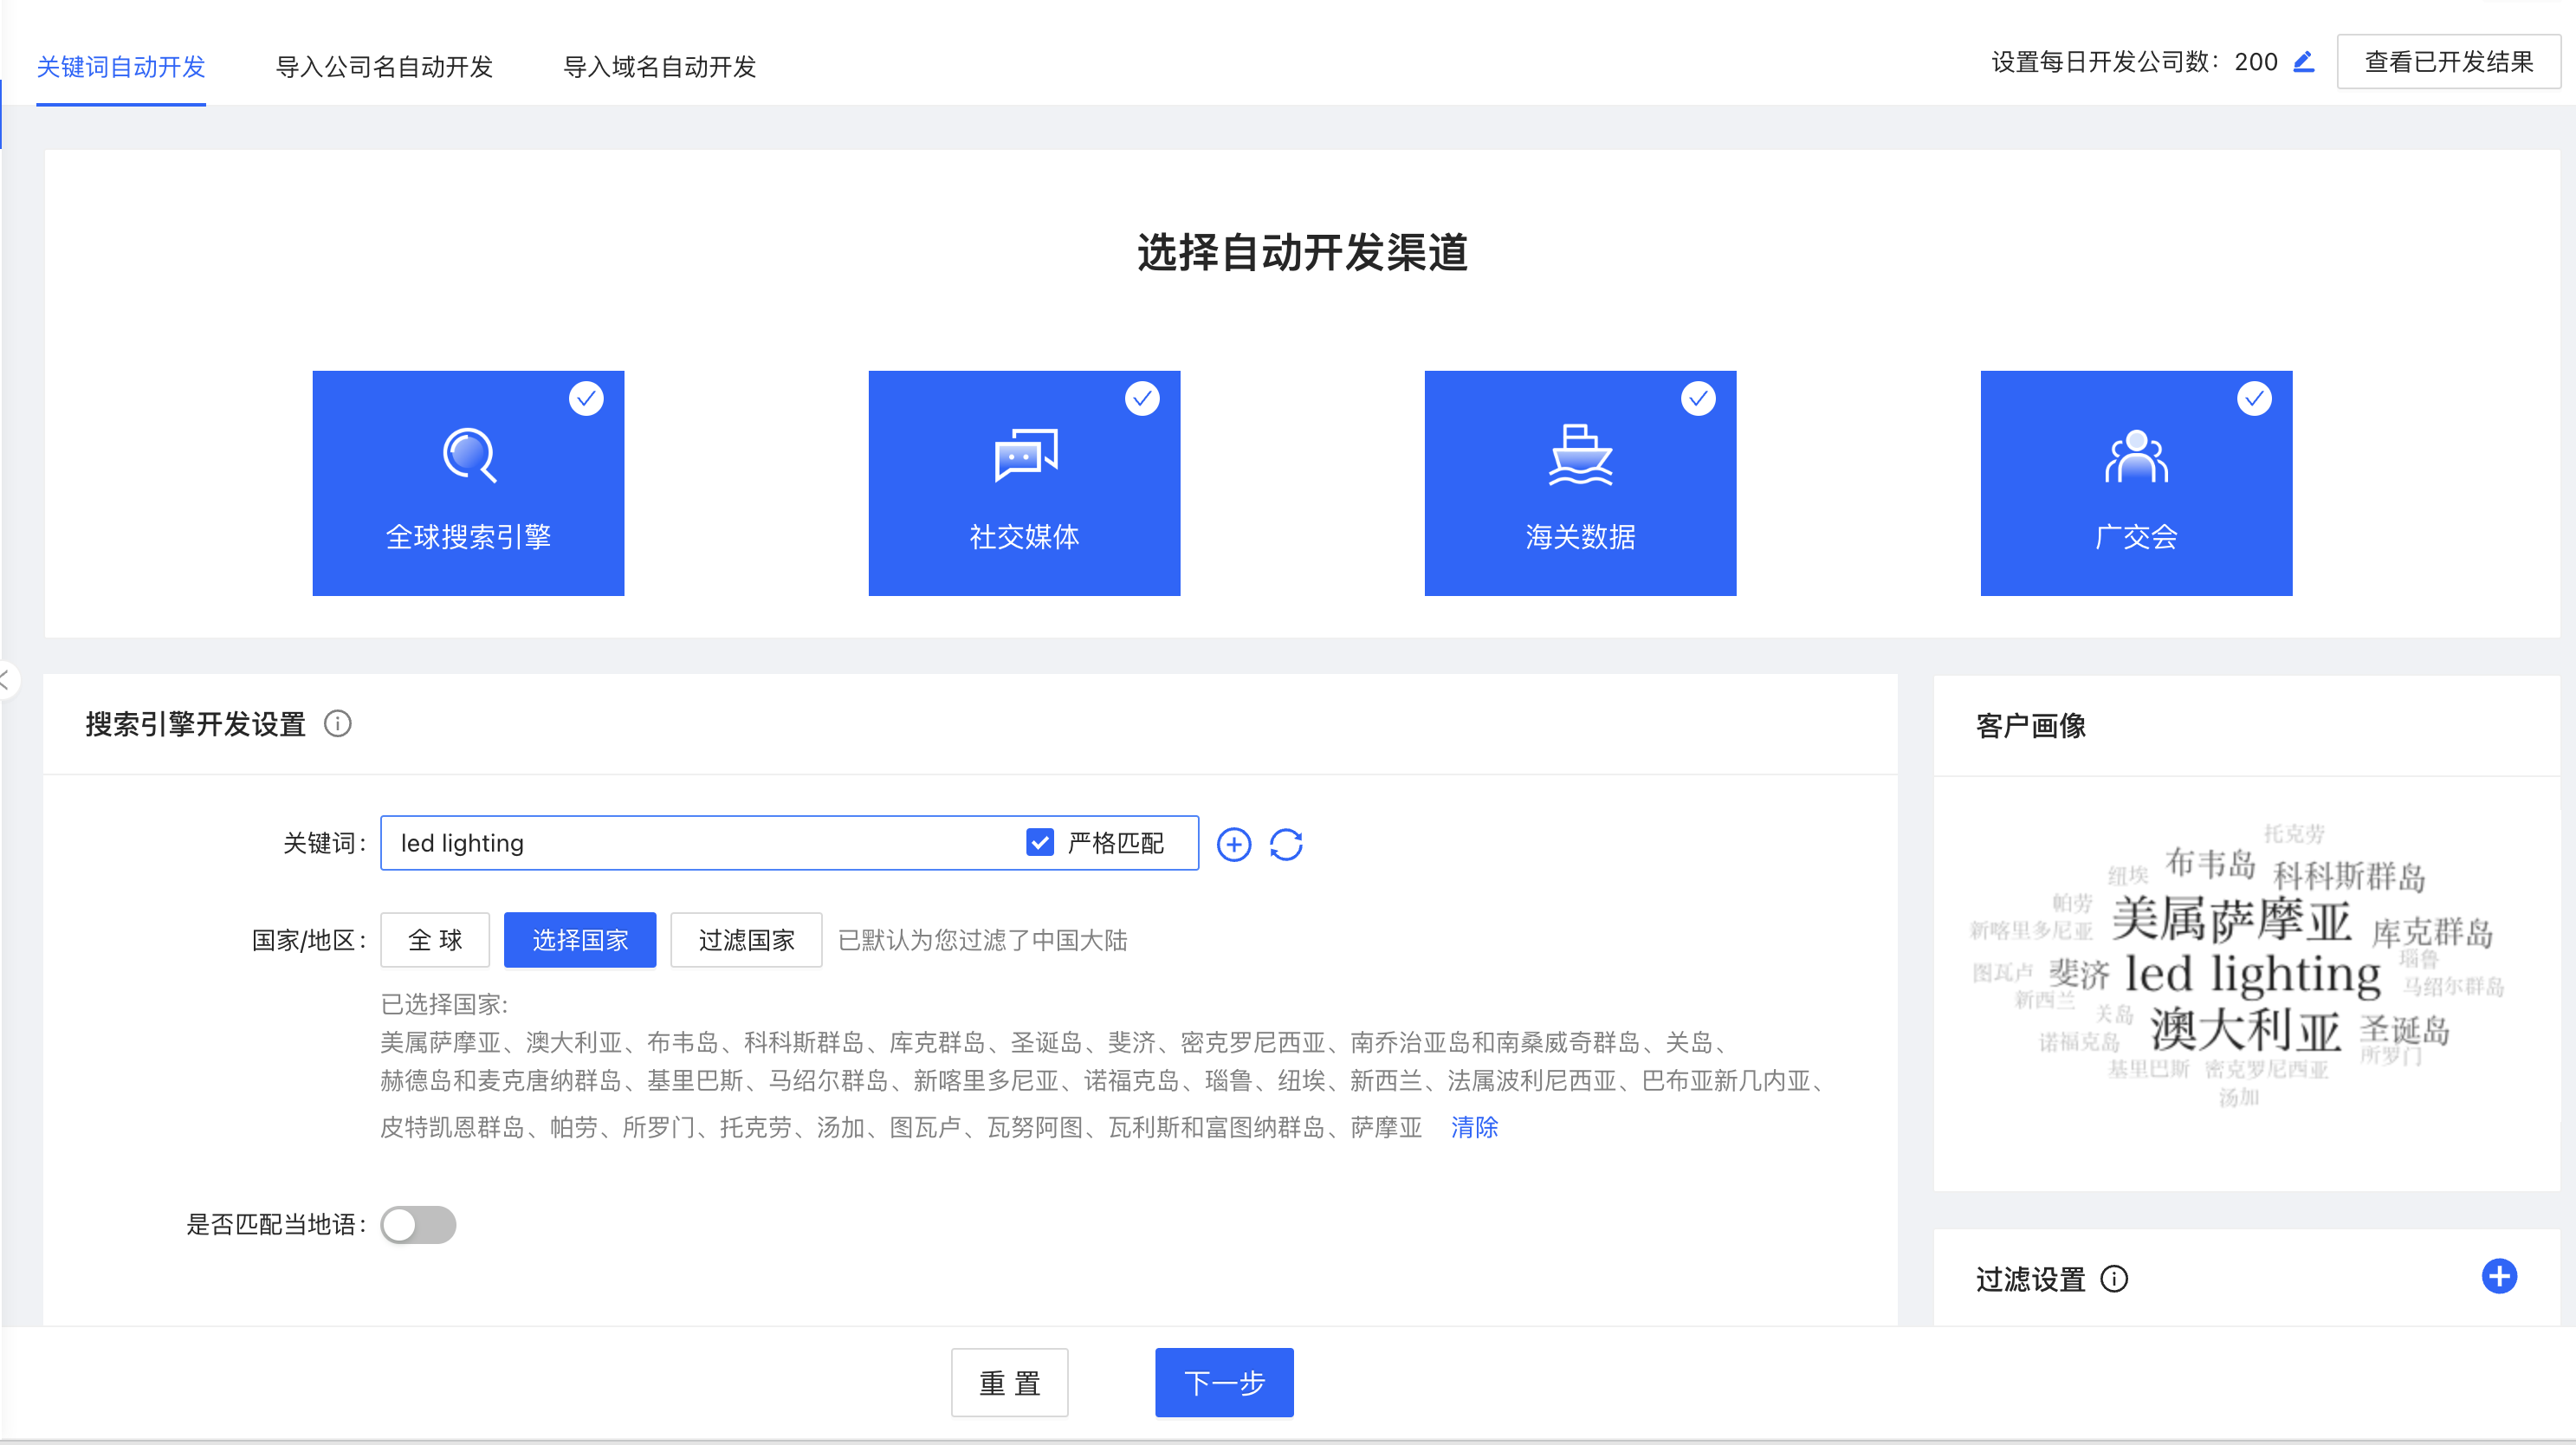The image size is (2576, 1445).
Task: Switch to 导入域名自动开发 tab
Action: click(659, 67)
